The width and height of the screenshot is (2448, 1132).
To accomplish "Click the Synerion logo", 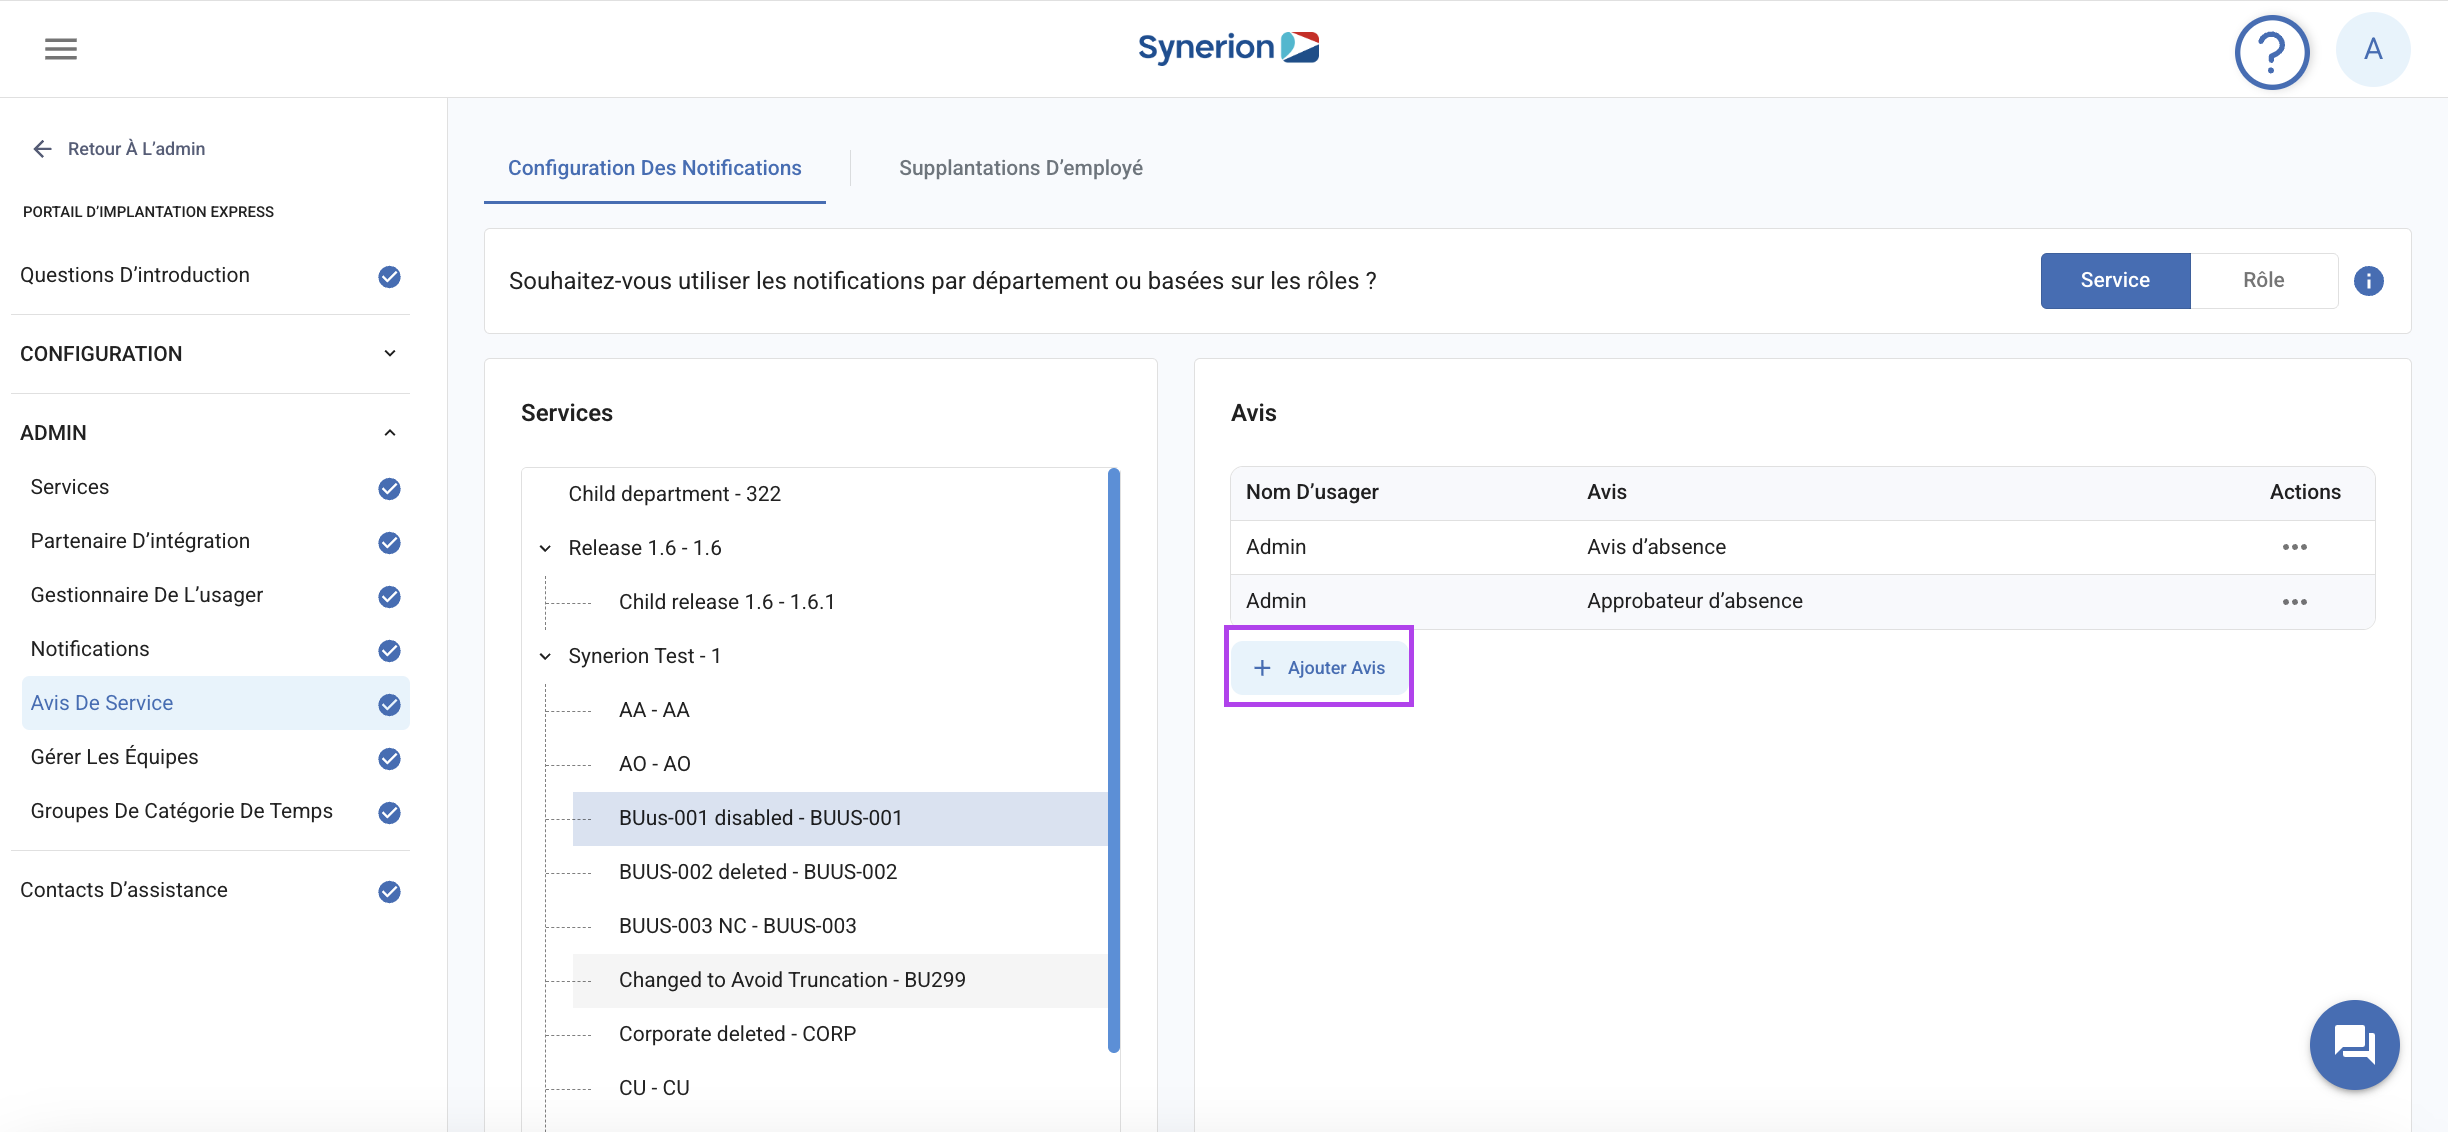I will [1228, 47].
